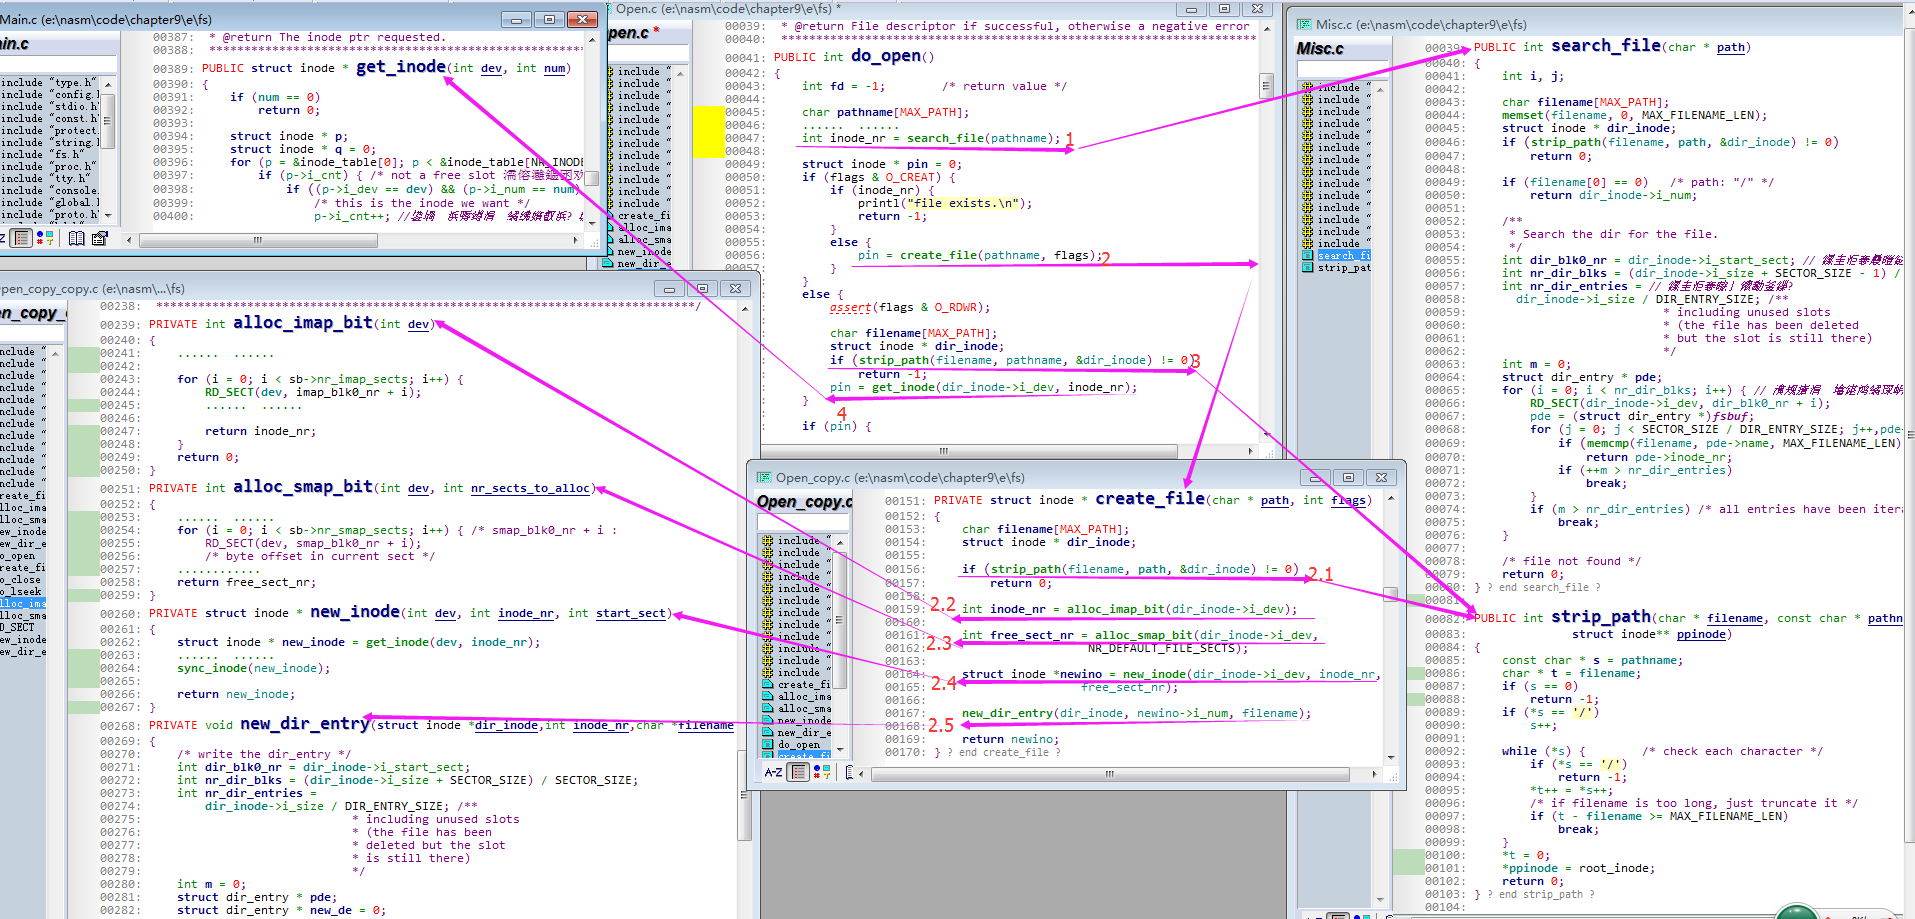This screenshot has height=919, width=1915.
Task: Click open_copy_copy.c vertical scrollbar up arrow
Action: pyautogui.click(x=744, y=310)
